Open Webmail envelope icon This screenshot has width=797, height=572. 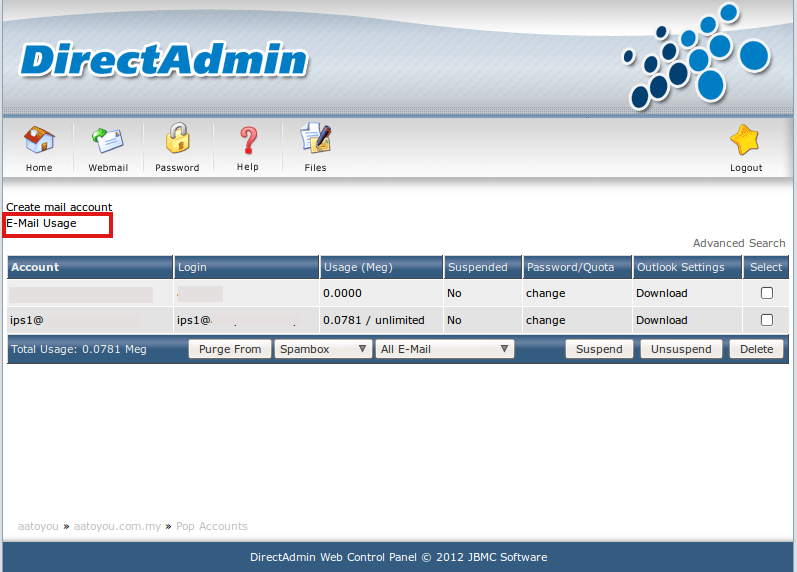(x=108, y=141)
